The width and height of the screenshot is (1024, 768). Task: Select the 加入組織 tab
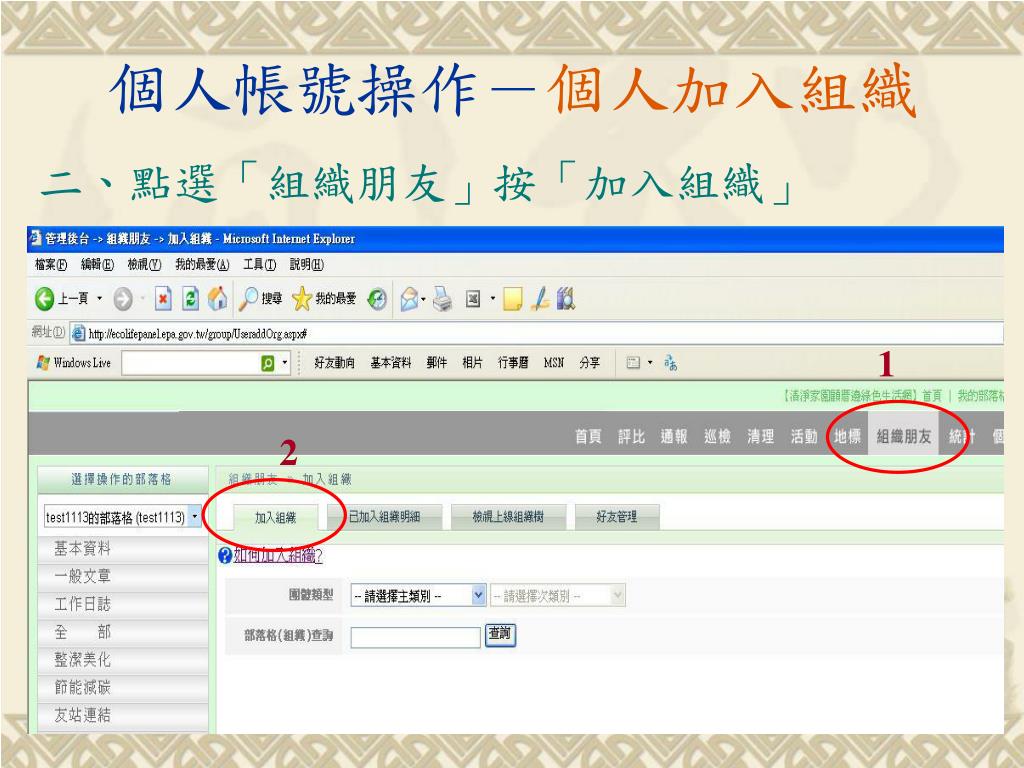276,517
